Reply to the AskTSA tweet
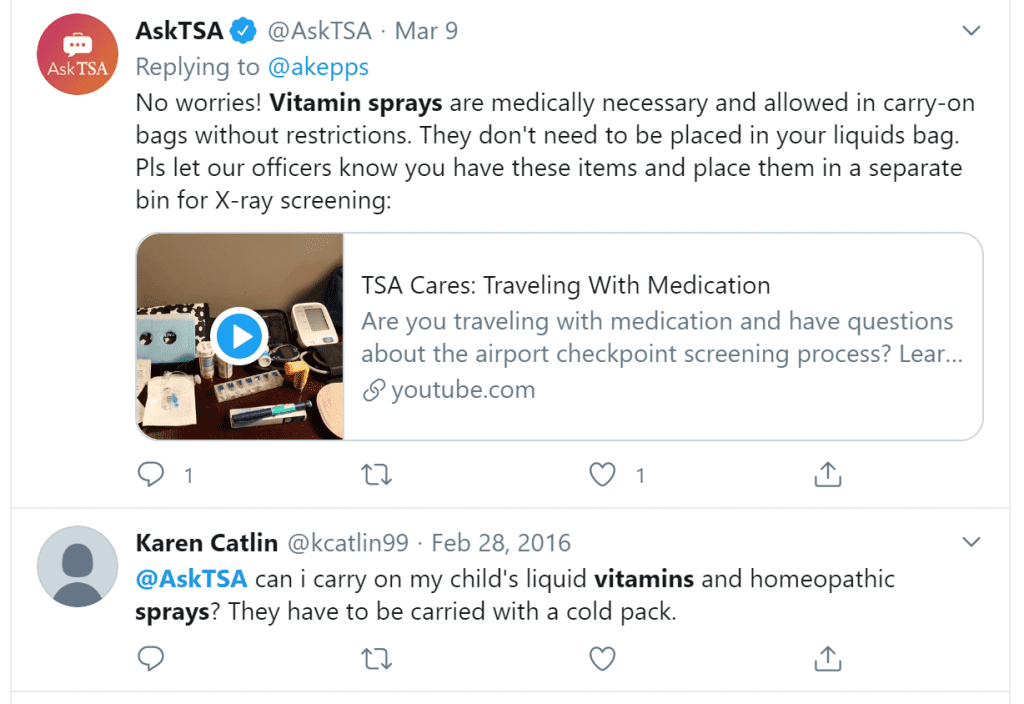 151,474
